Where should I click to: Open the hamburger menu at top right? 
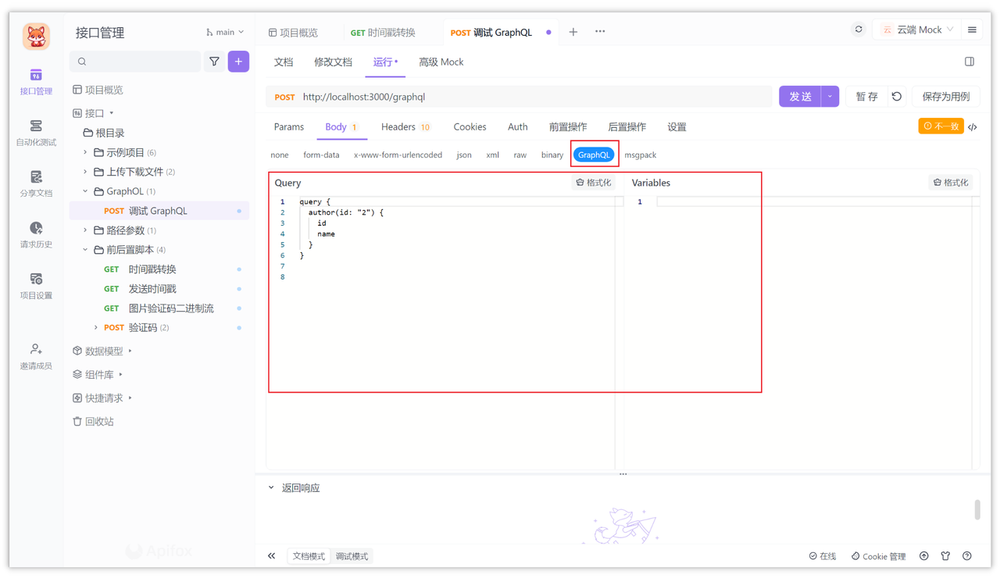[x=972, y=29]
